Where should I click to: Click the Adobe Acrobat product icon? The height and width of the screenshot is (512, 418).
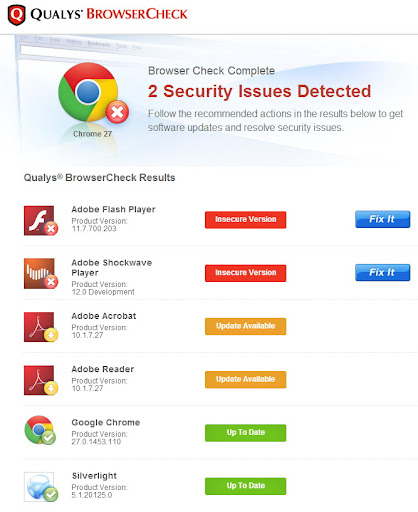(41, 327)
